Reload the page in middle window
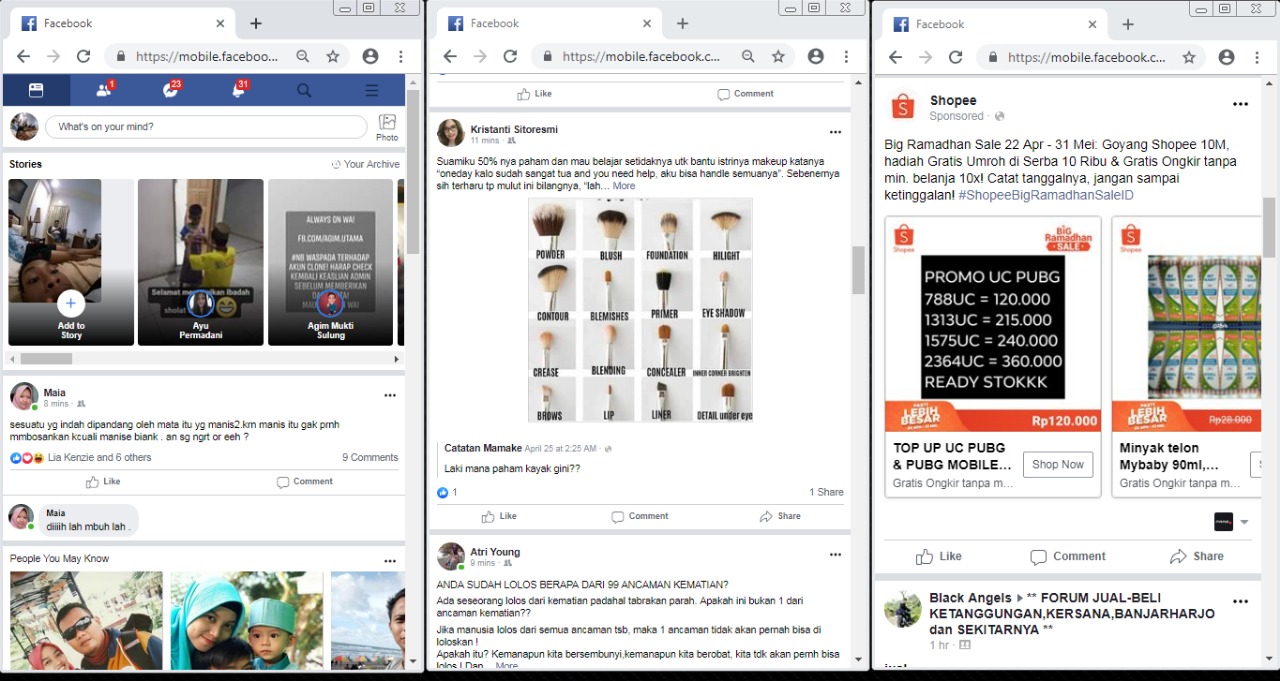 (510, 57)
